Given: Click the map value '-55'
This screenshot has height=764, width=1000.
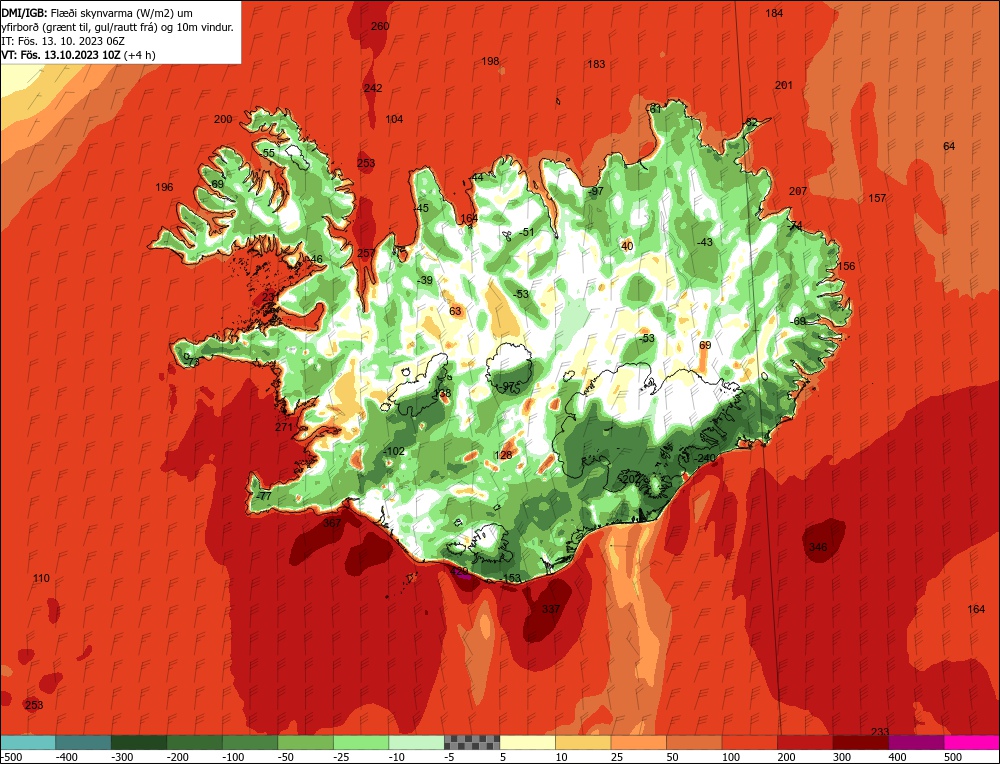Looking at the screenshot, I should point(267,153).
